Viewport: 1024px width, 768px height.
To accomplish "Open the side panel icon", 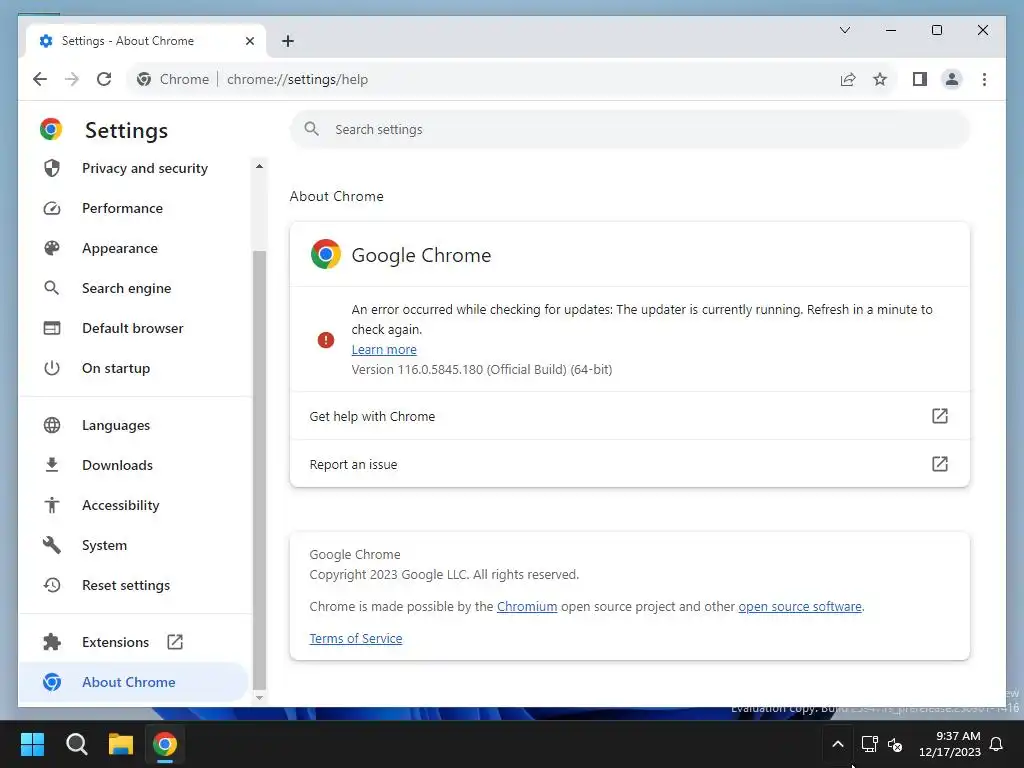I will click(920, 79).
